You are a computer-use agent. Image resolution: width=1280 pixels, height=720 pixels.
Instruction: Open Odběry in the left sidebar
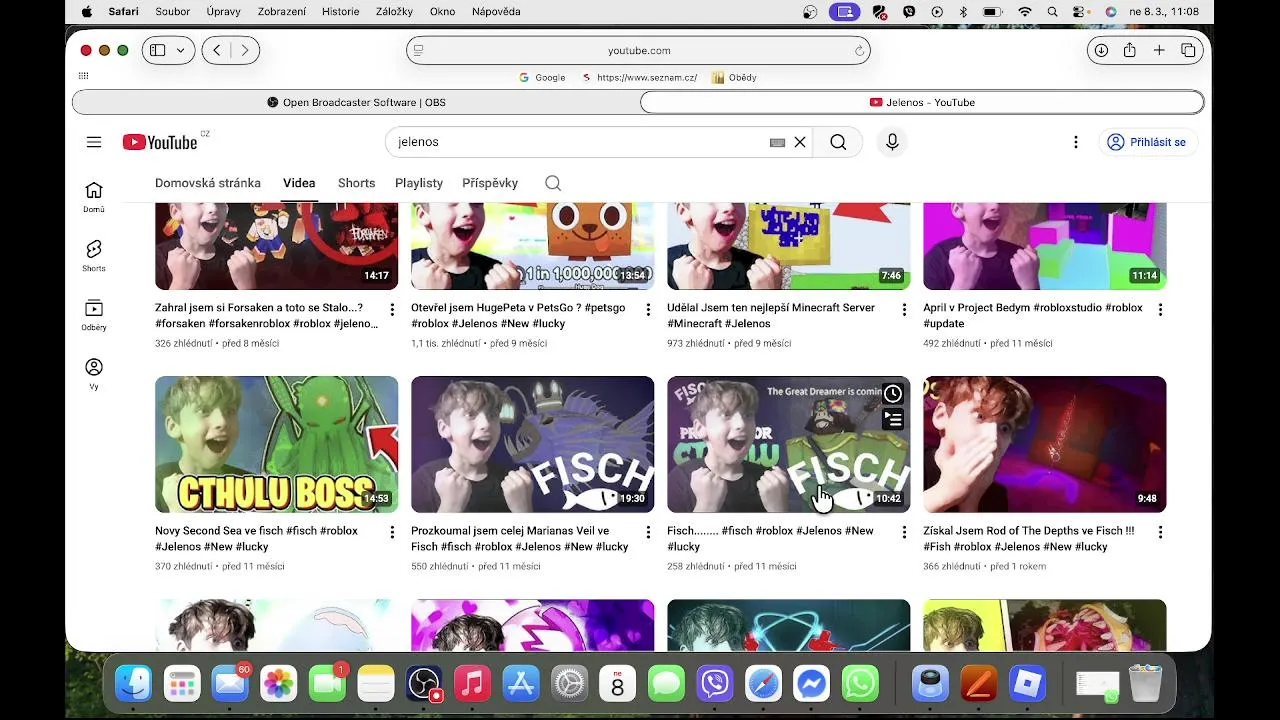(x=93, y=315)
